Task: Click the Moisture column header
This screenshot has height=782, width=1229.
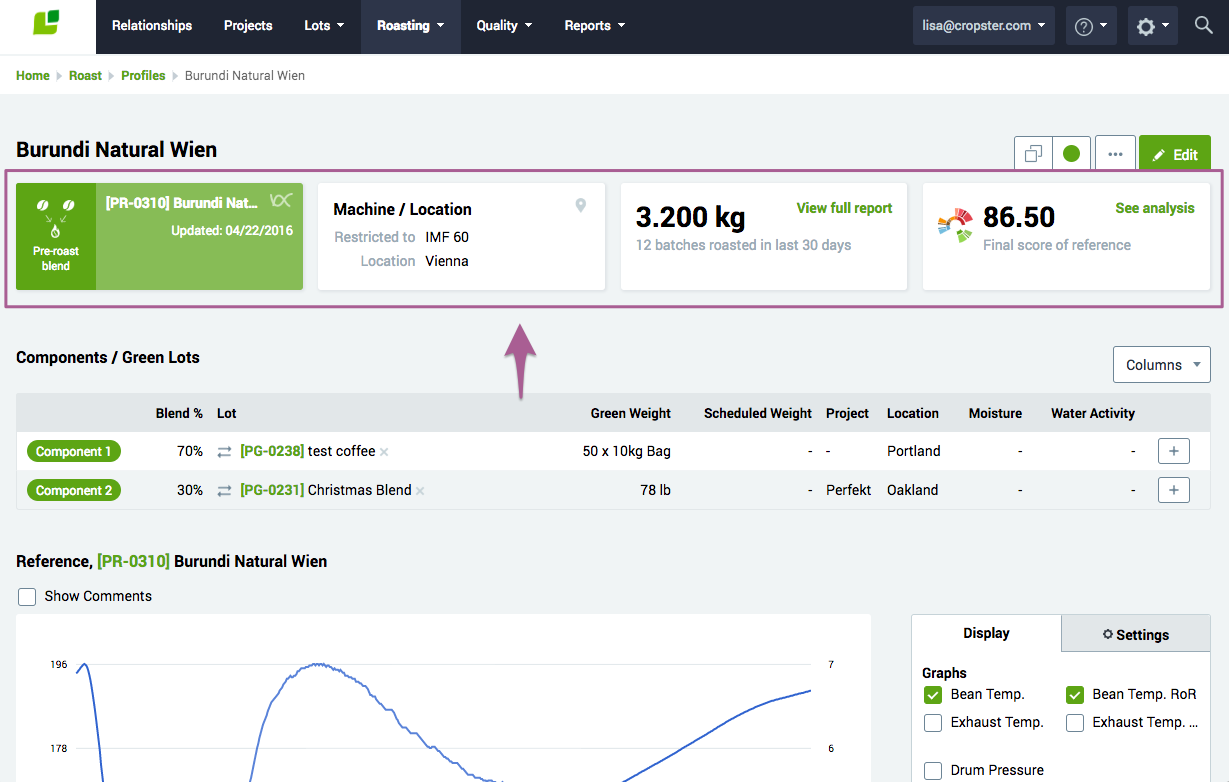Action: click(995, 413)
